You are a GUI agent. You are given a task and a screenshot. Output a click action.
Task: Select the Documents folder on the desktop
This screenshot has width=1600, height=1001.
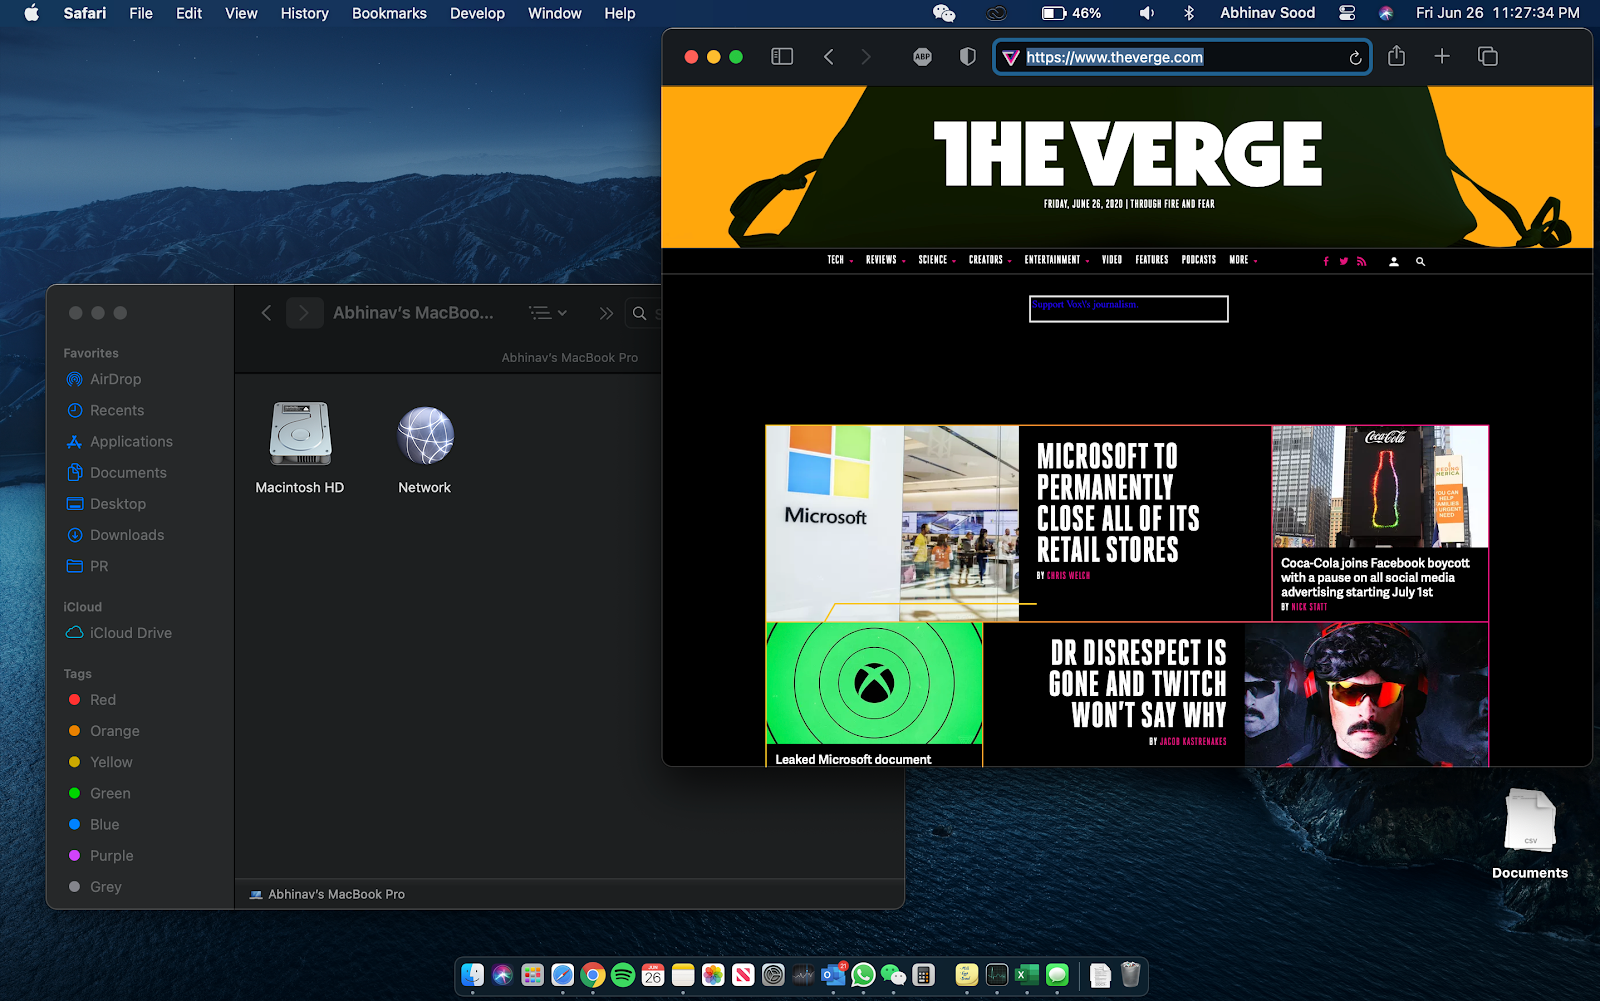click(1530, 834)
